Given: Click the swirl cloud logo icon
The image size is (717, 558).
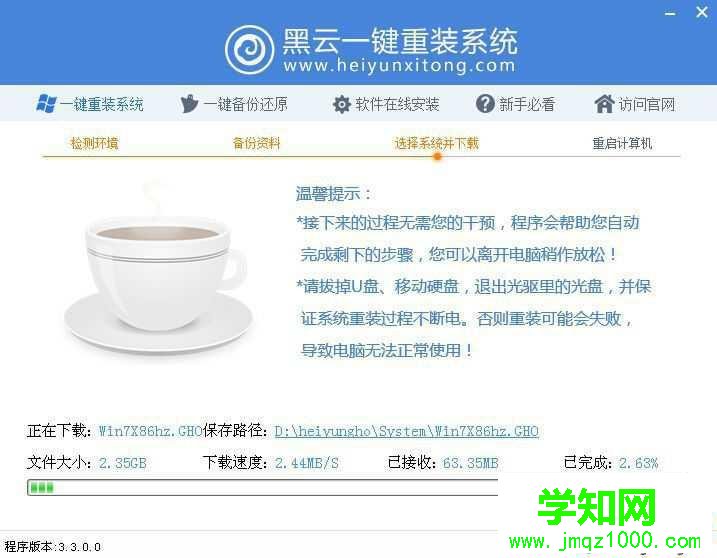Looking at the screenshot, I should [250, 49].
